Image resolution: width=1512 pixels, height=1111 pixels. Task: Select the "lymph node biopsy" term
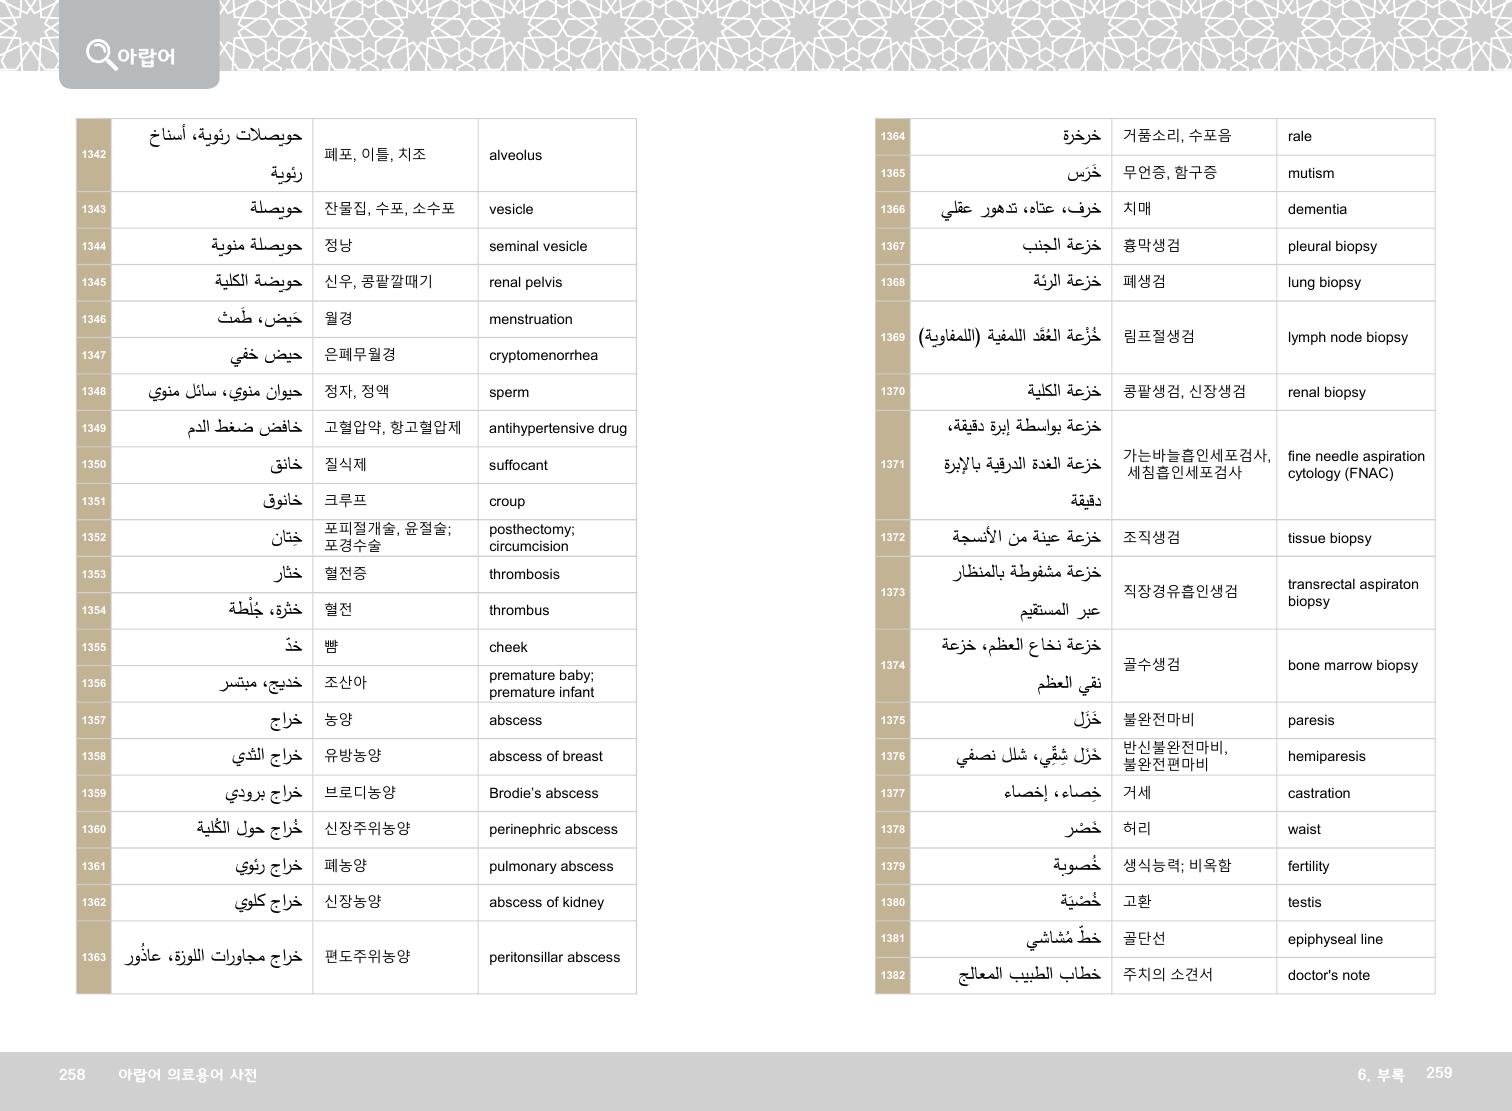point(1347,338)
